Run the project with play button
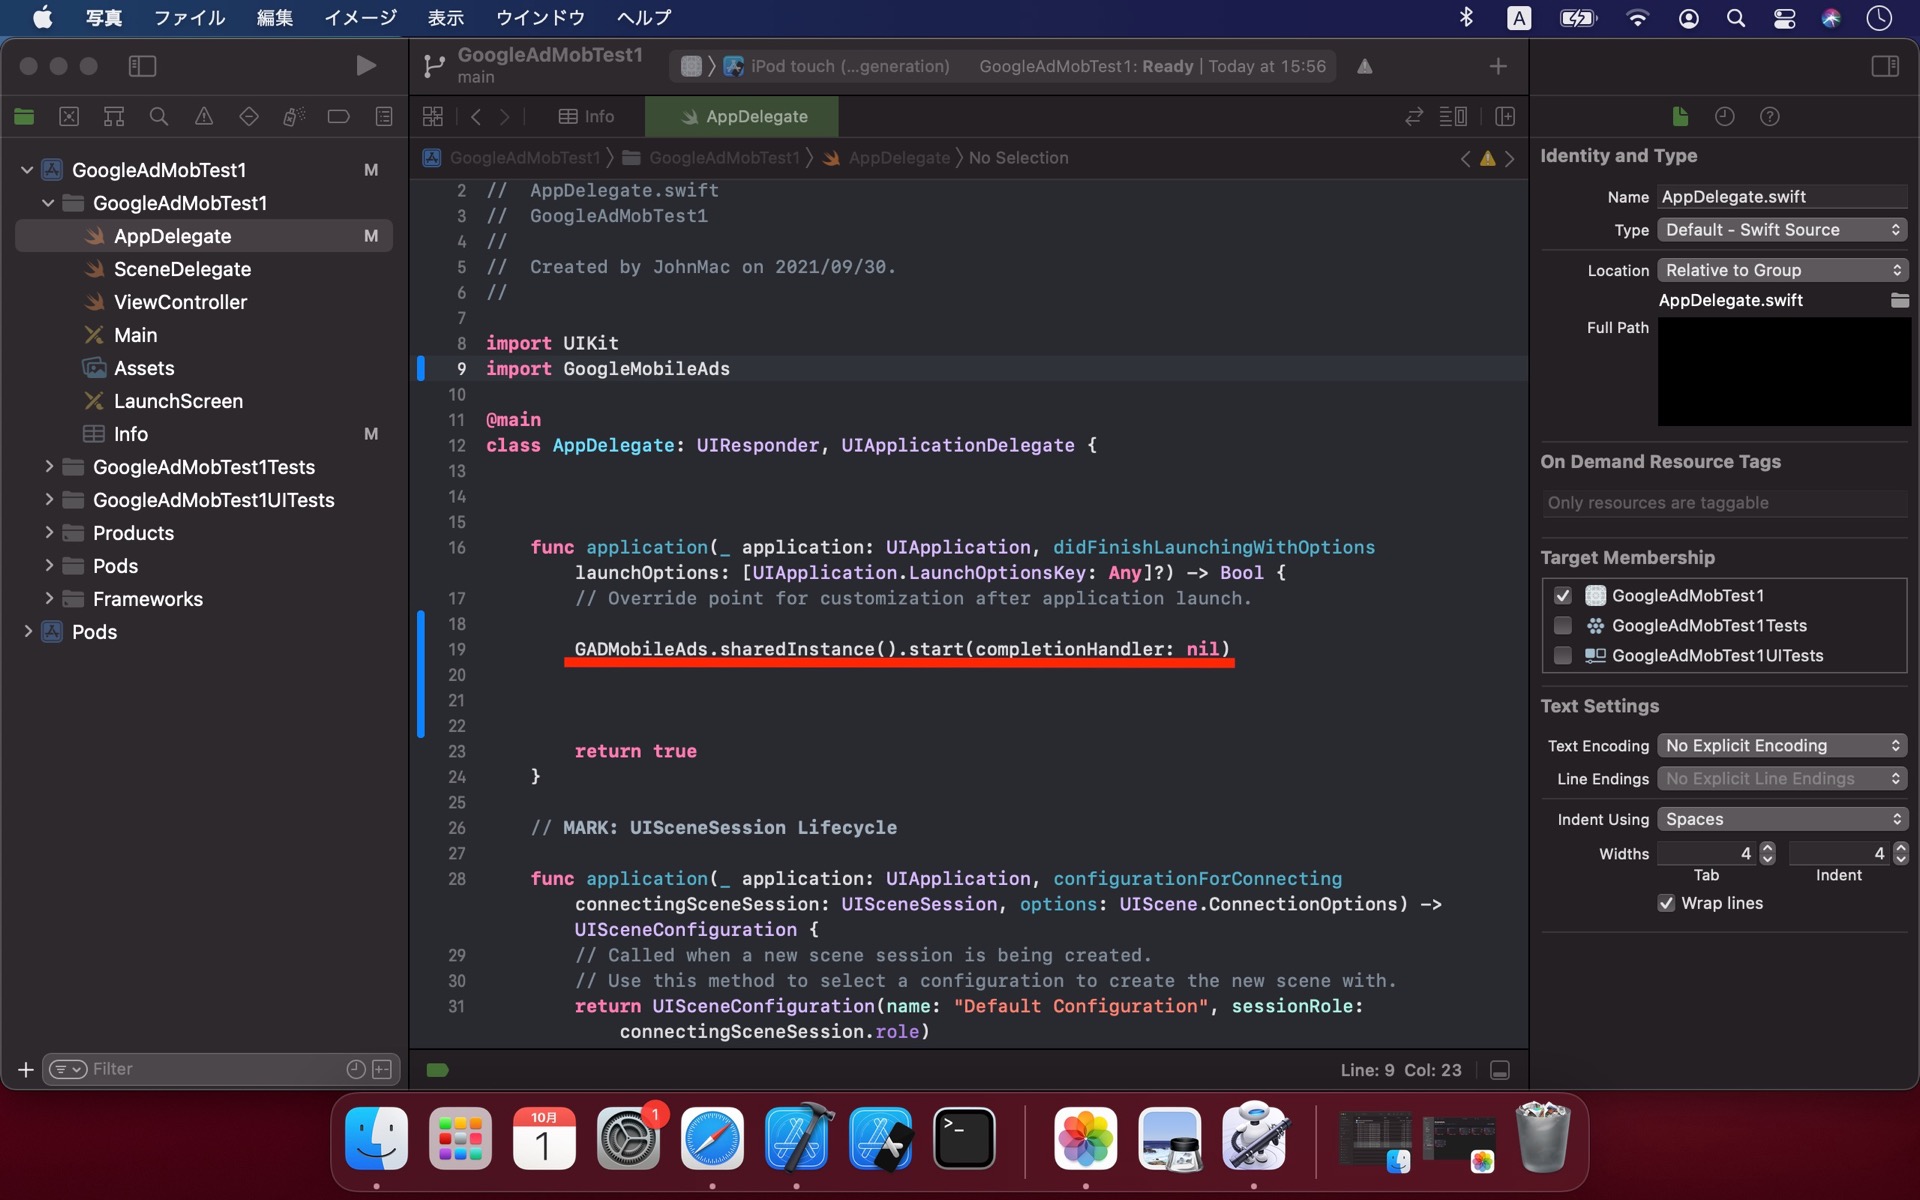 tap(366, 66)
